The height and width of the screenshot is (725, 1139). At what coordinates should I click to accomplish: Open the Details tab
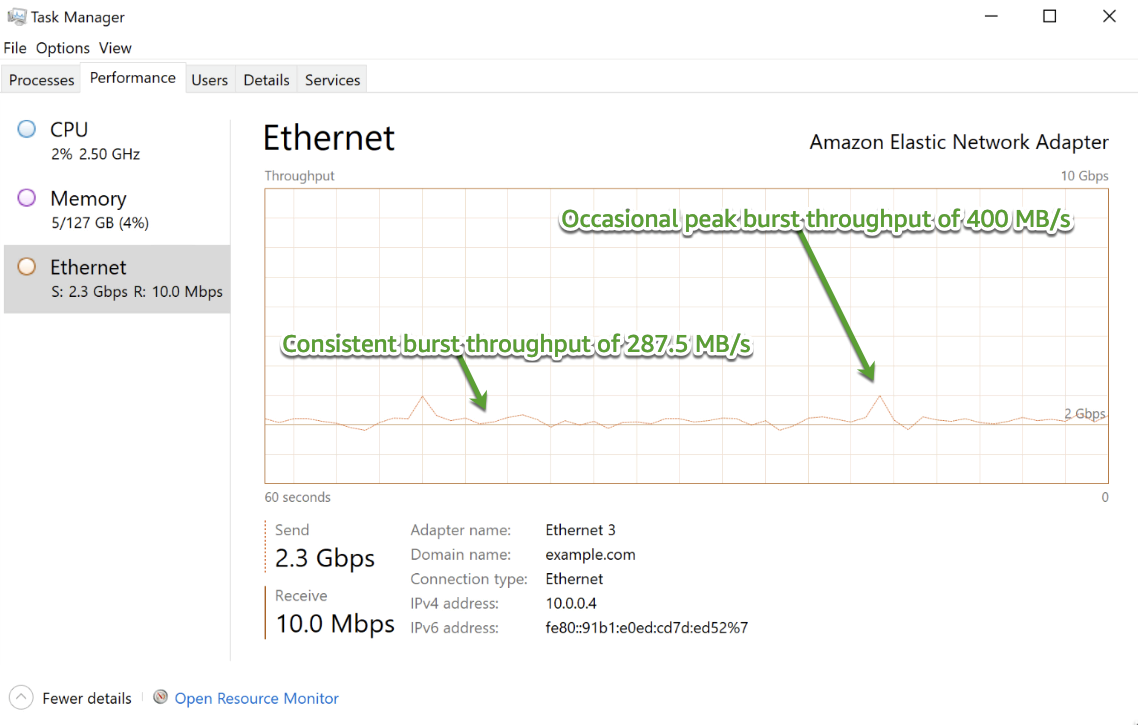click(265, 79)
